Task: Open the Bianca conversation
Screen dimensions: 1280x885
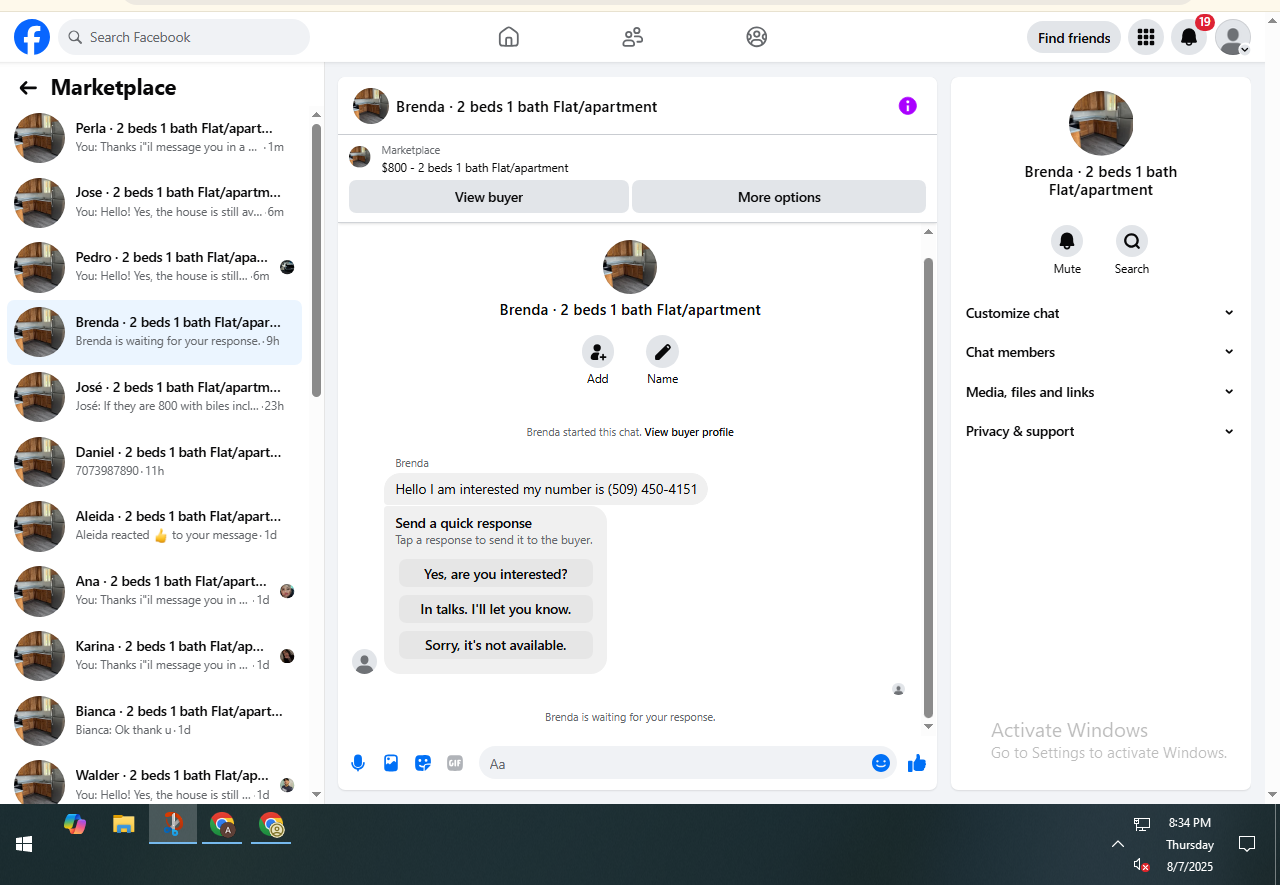Action: [154, 720]
